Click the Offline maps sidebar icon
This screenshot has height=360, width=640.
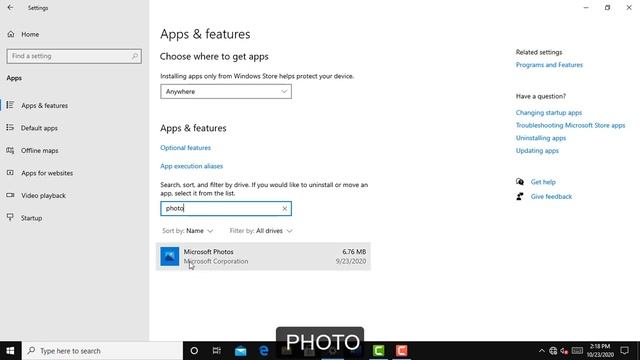coord(10,150)
